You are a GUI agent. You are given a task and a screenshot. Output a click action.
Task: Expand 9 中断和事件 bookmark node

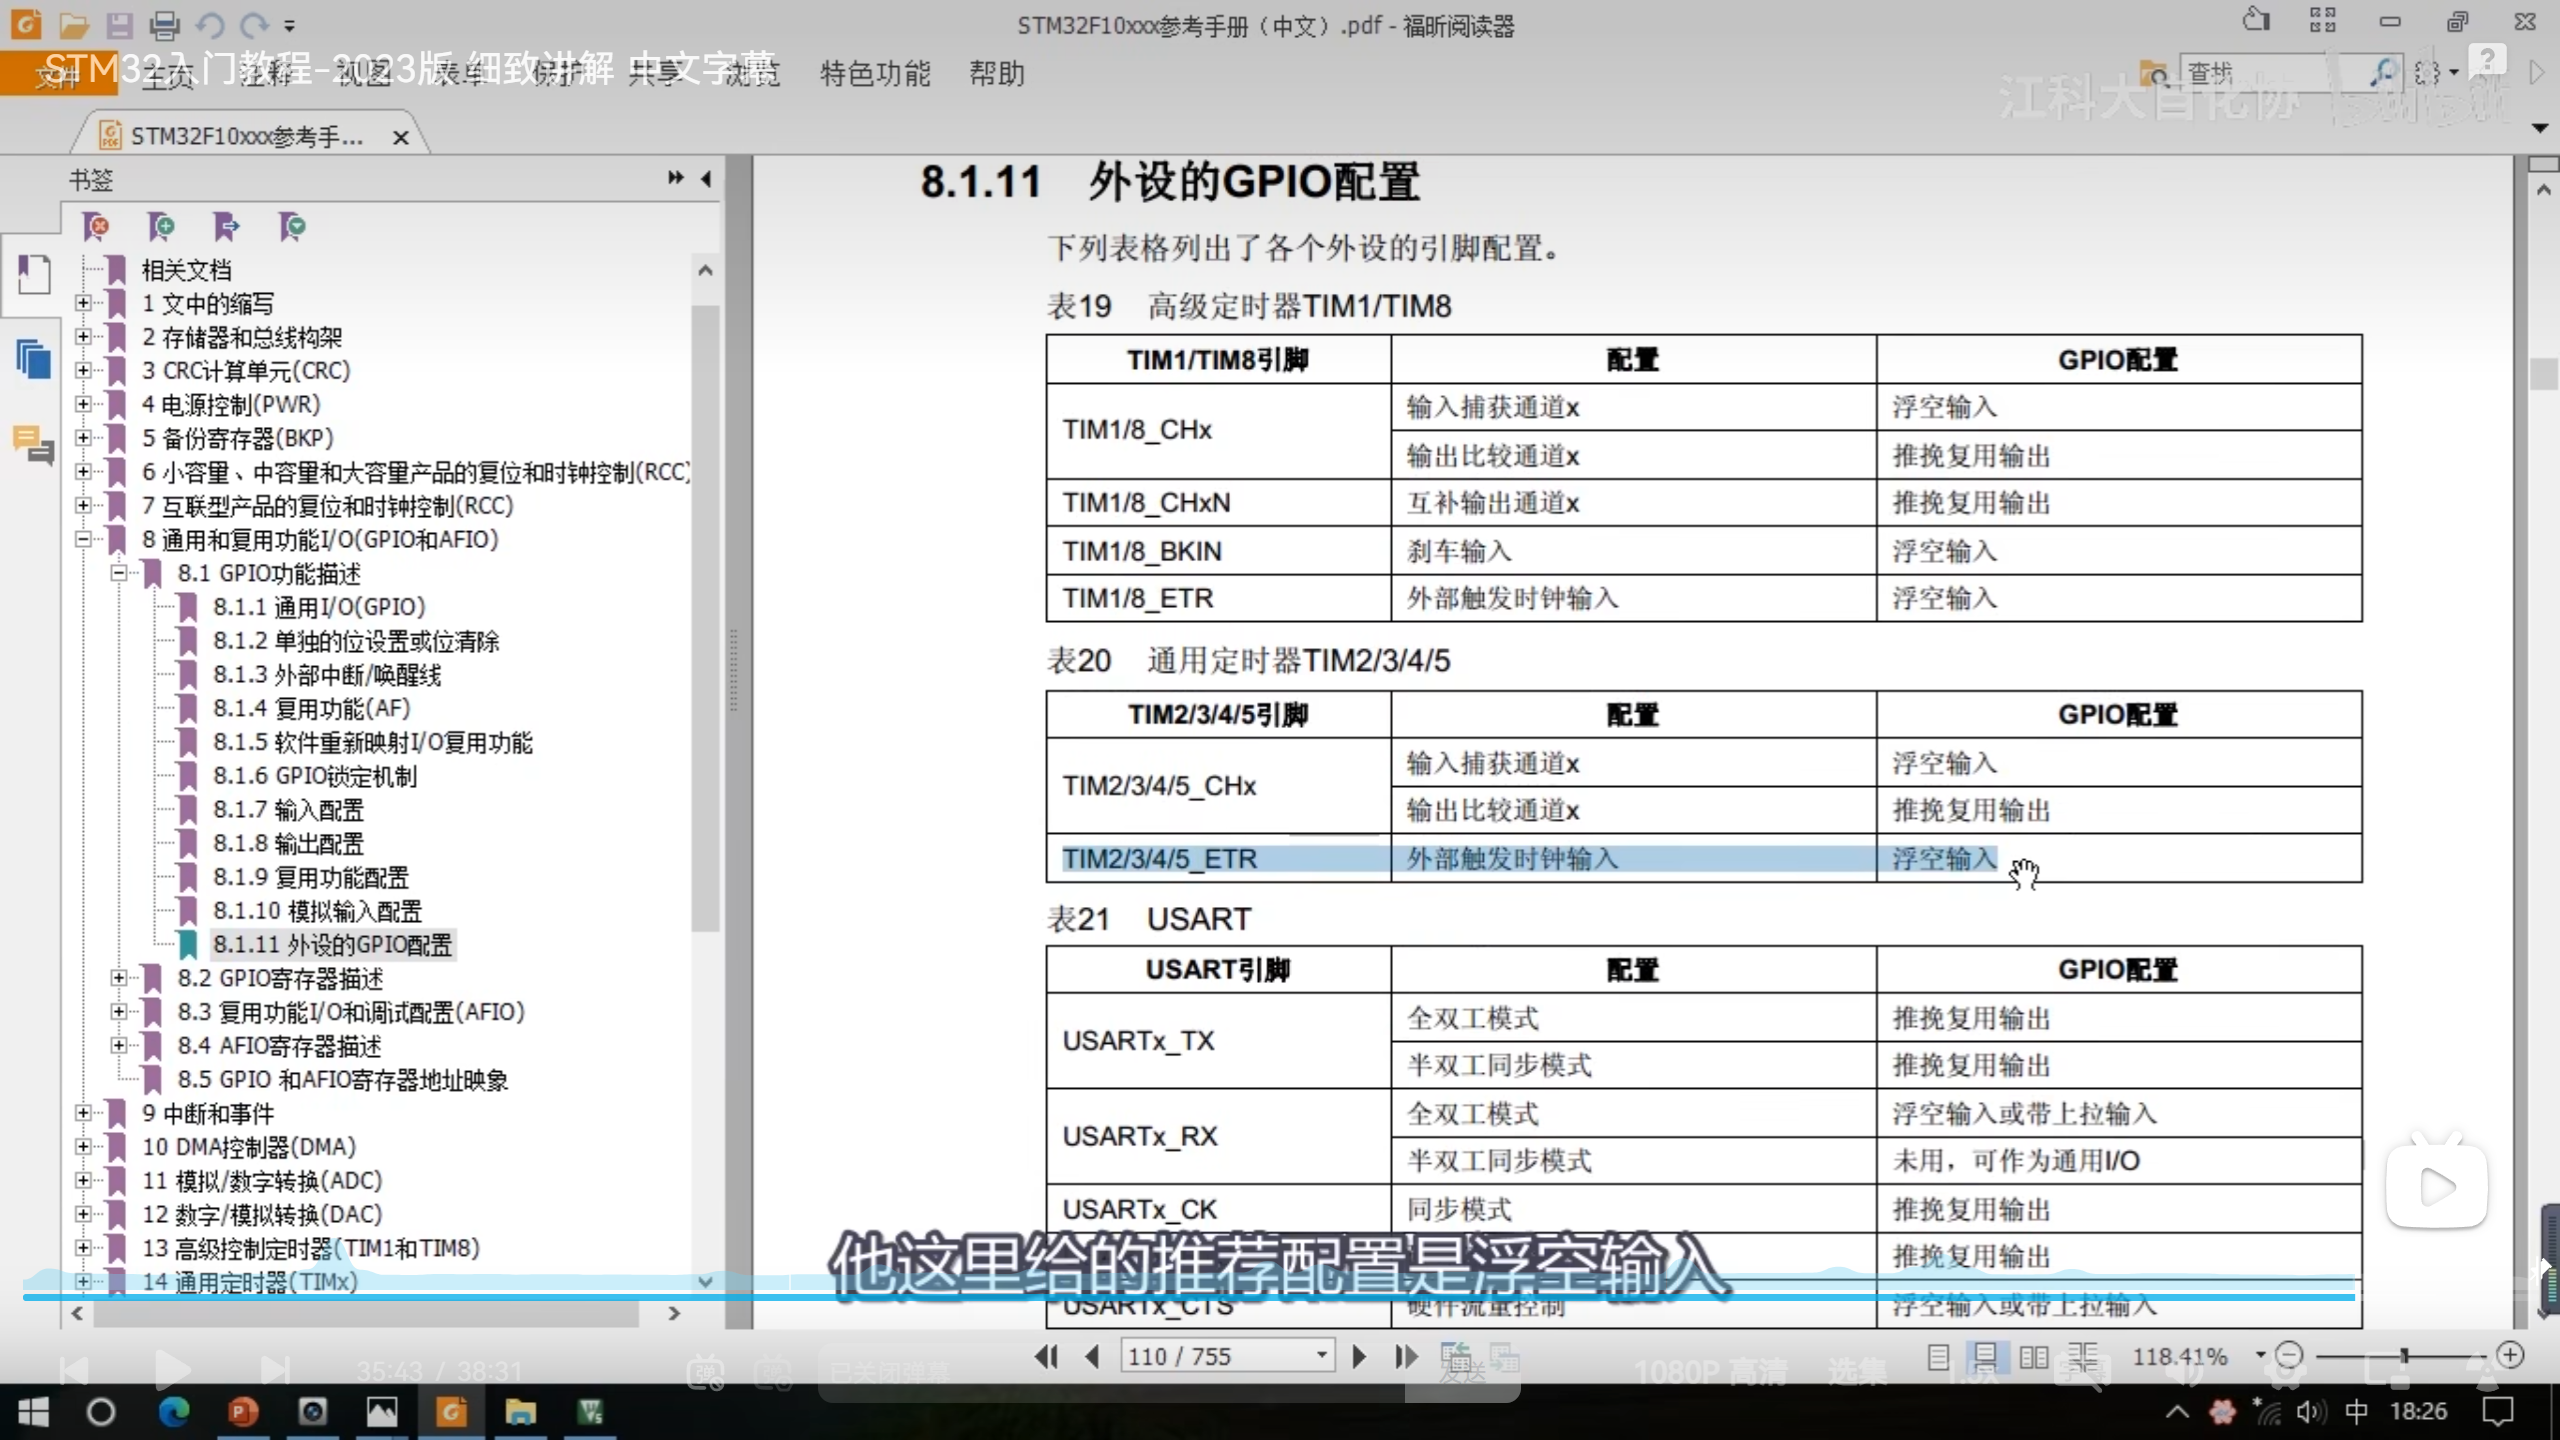coord(84,1113)
